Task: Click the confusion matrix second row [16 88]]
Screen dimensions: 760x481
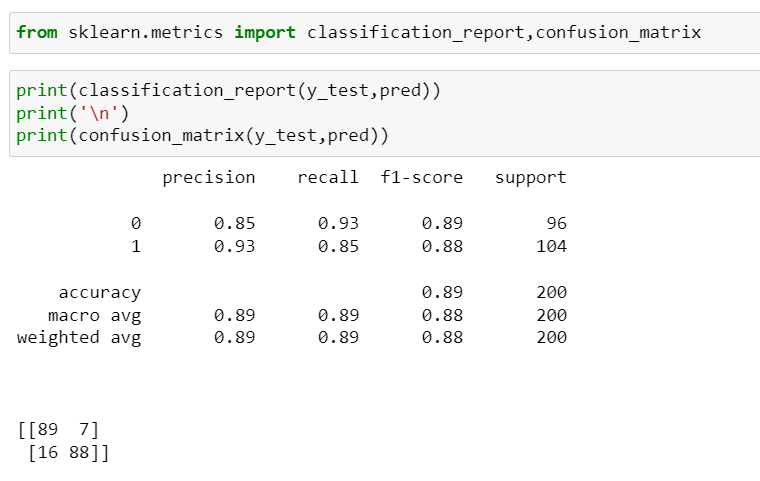Action: click(69, 453)
